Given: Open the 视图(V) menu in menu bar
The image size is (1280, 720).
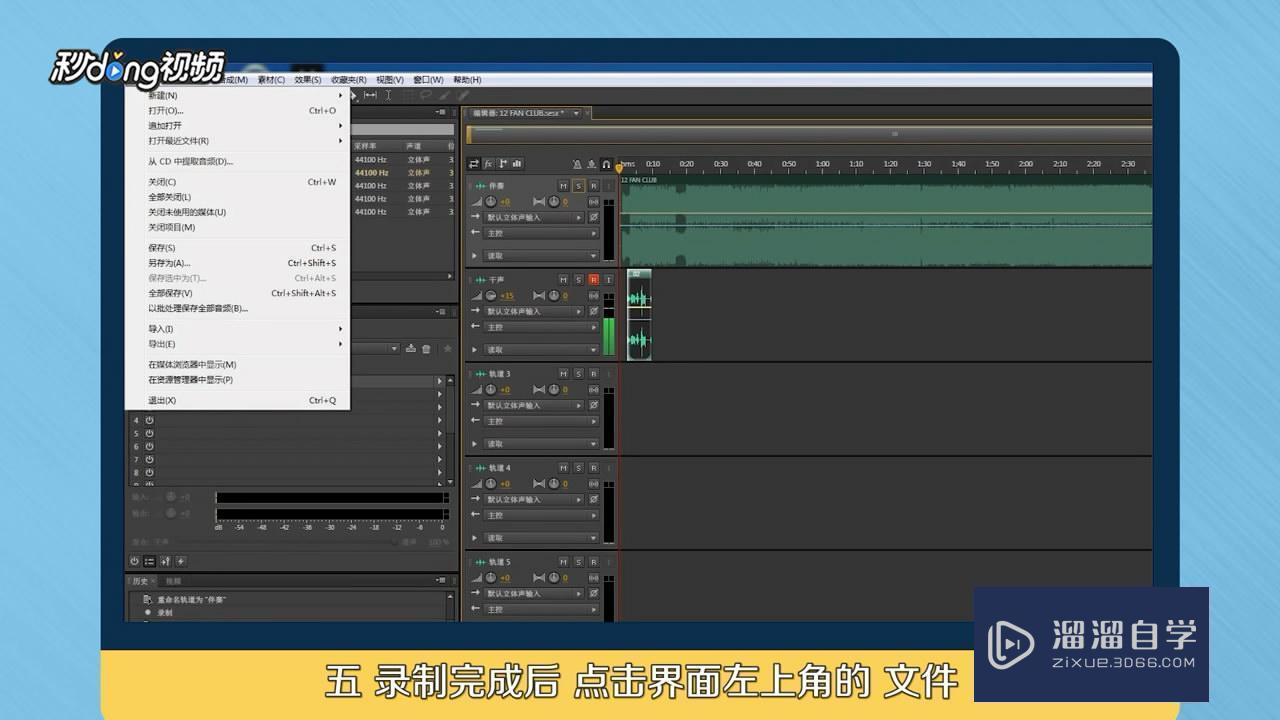Looking at the screenshot, I should tap(390, 80).
